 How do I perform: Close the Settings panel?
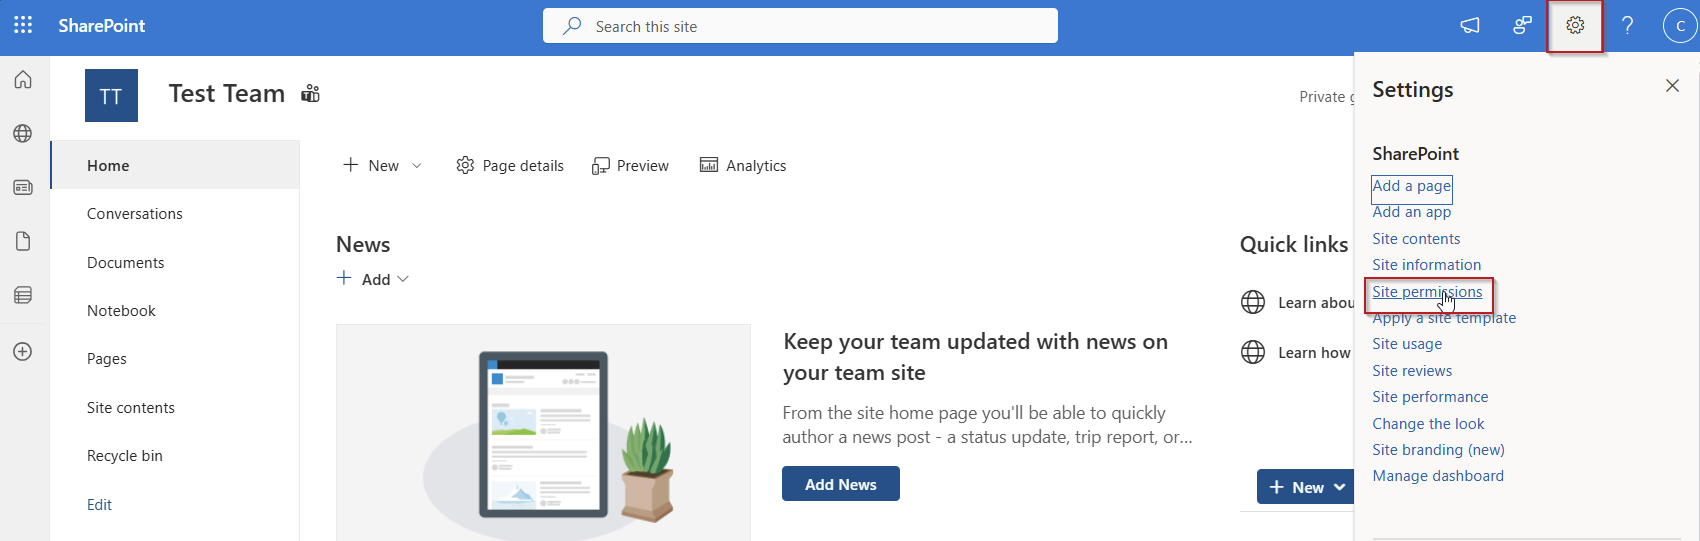tap(1672, 86)
